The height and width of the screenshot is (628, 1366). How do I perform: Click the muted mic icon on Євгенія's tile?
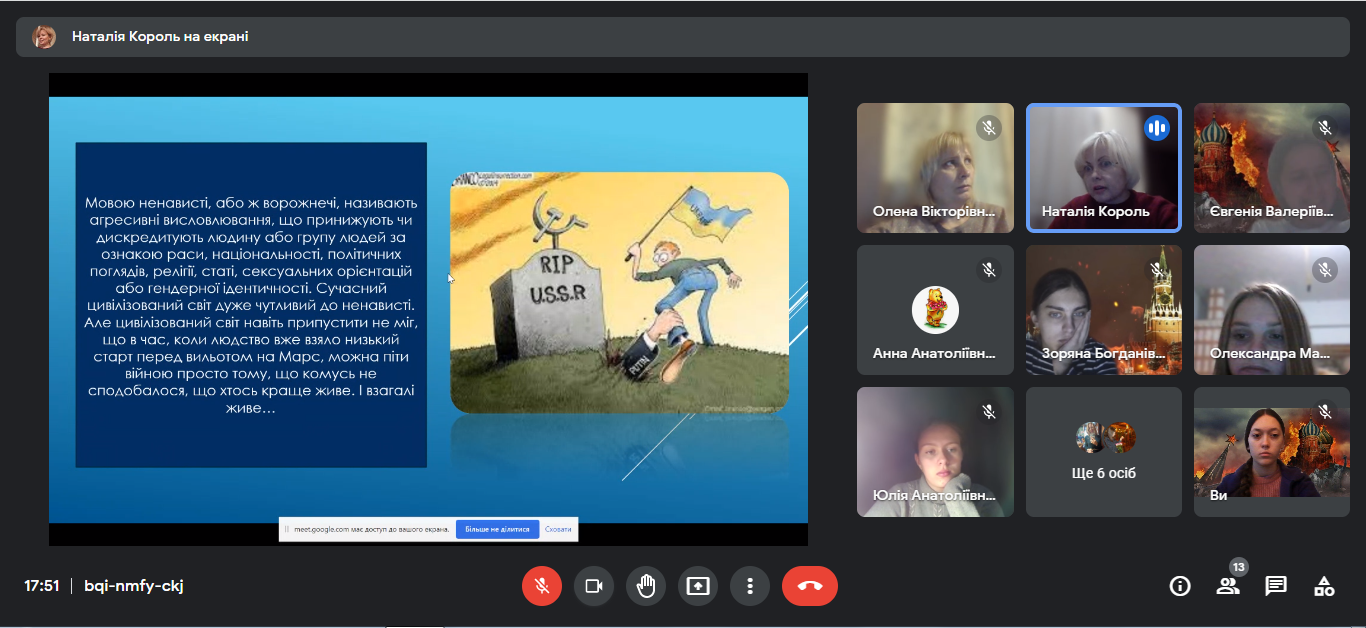(1325, 128)
